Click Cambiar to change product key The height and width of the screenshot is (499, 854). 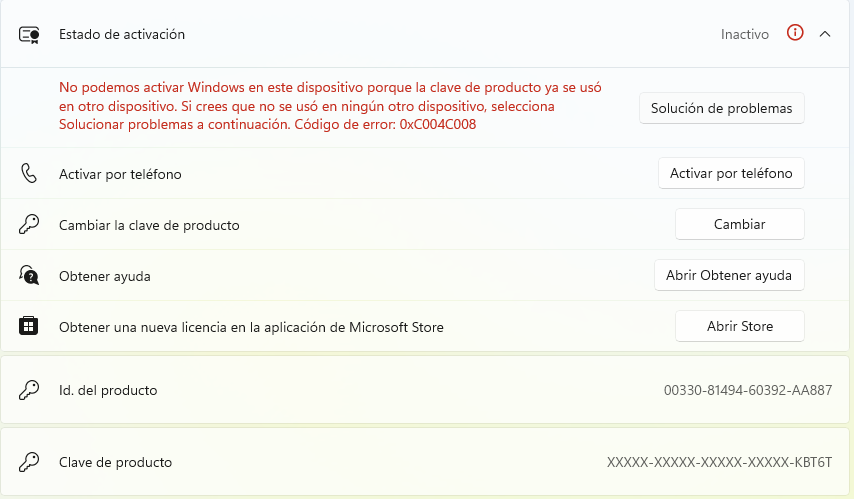click(x=740, y=224)
